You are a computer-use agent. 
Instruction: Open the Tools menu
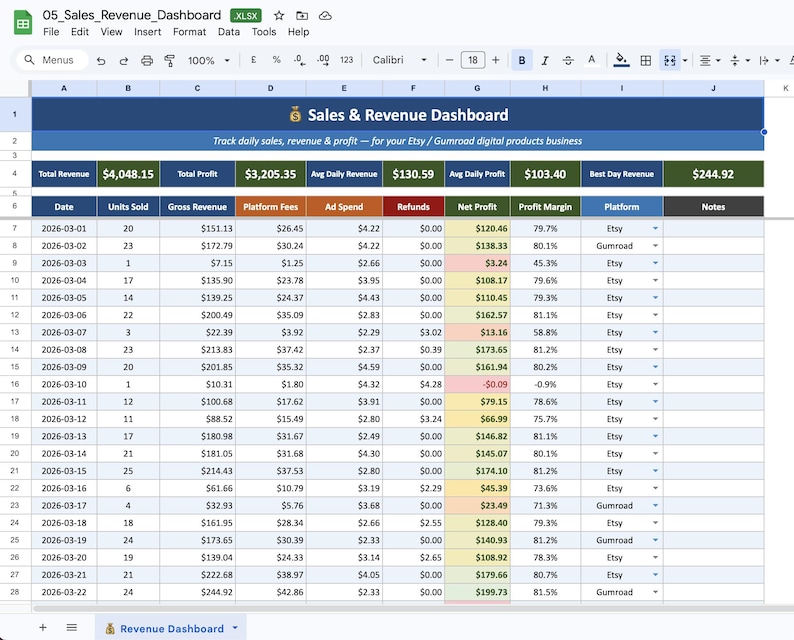[x=264, y=32]
